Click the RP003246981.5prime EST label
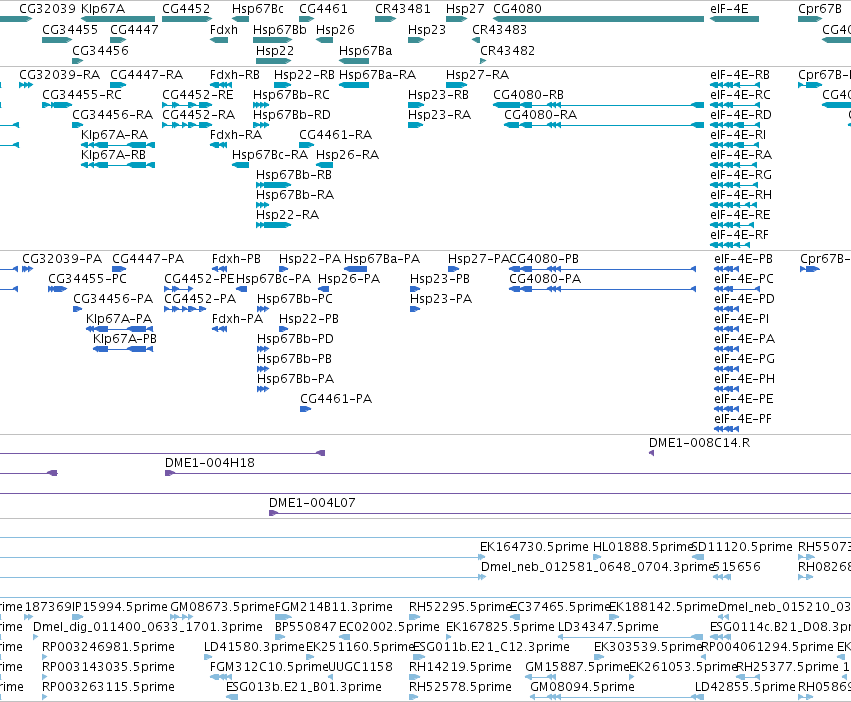 coord(109,647)
